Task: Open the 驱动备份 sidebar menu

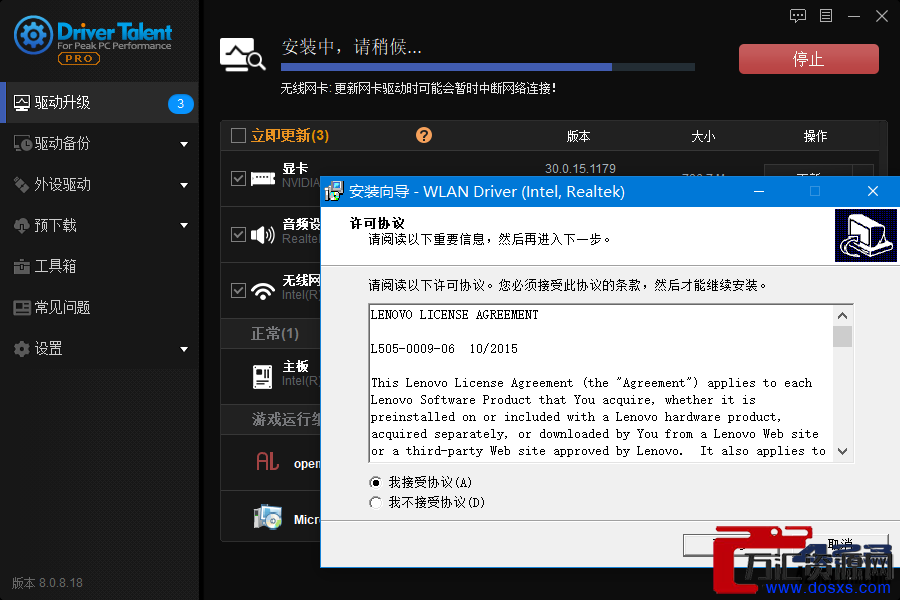Action: point(99,144)
